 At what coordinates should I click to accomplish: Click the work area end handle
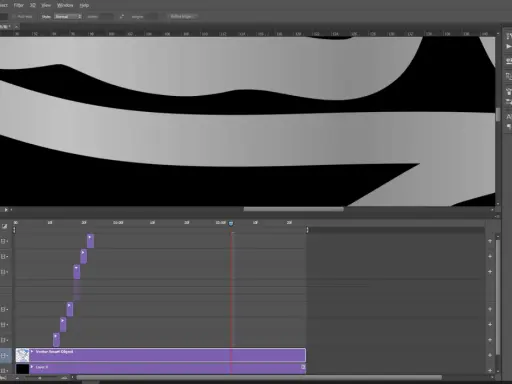tap(307, 230)
